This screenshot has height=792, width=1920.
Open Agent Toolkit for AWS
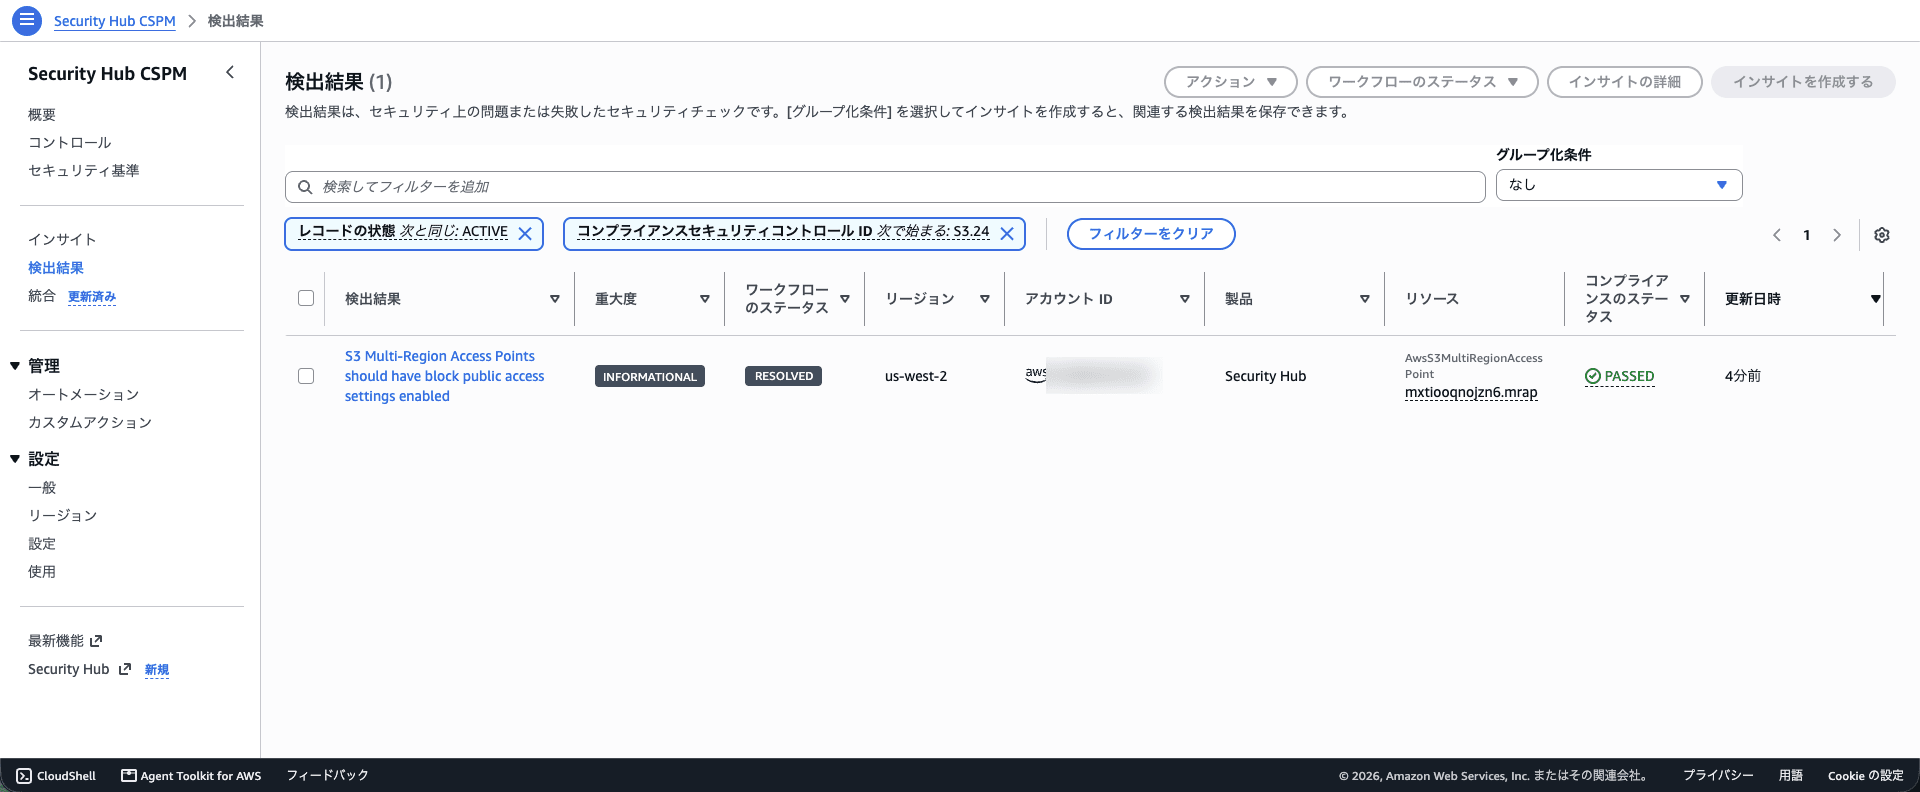point(191,776)
